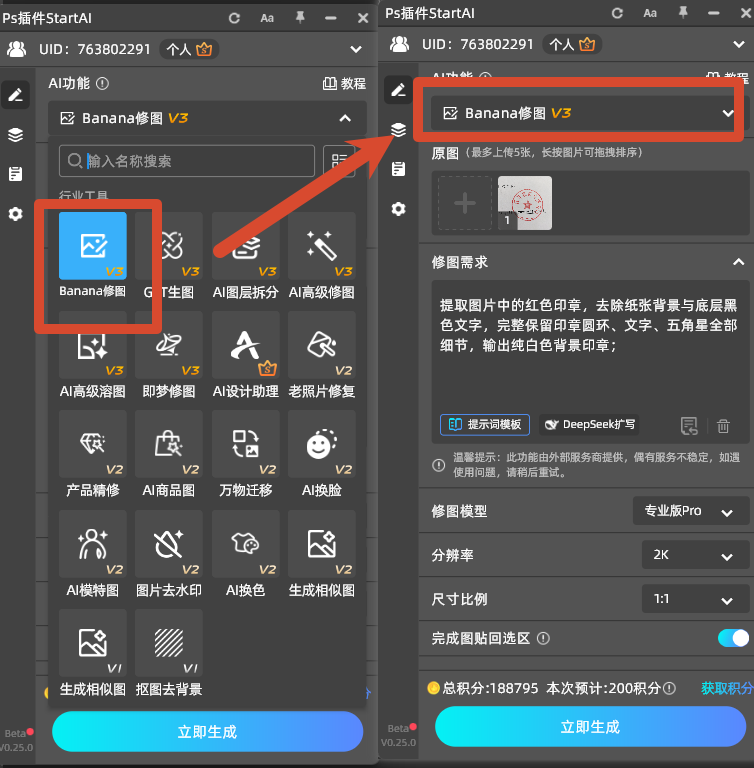Click the info icon next to AI功能
Viewport: 754px width, 768px height.
point(102,84)
